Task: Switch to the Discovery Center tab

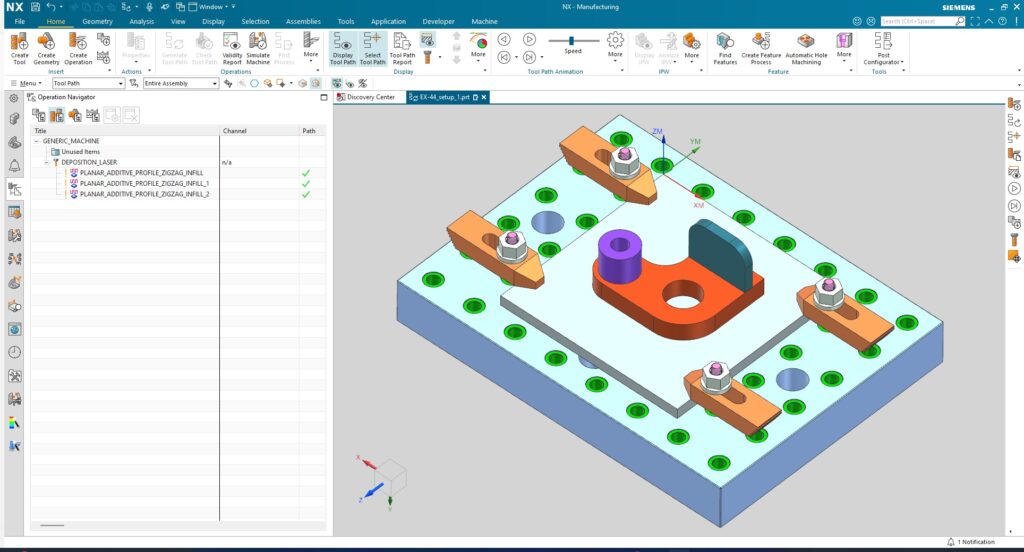Action: (371, 97)
